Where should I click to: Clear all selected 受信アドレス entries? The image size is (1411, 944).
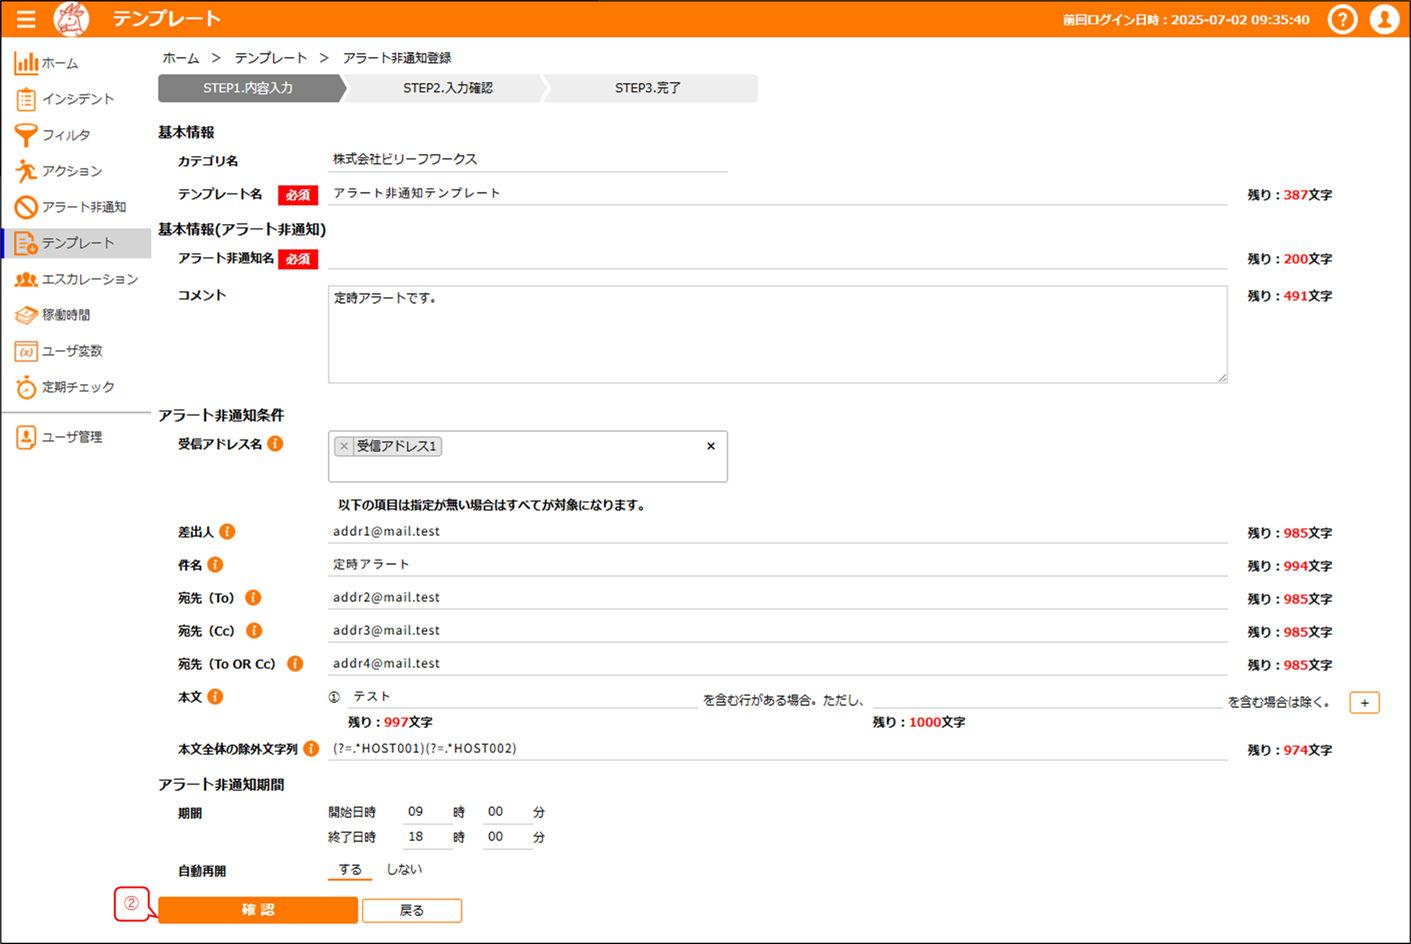pos(711,446)
